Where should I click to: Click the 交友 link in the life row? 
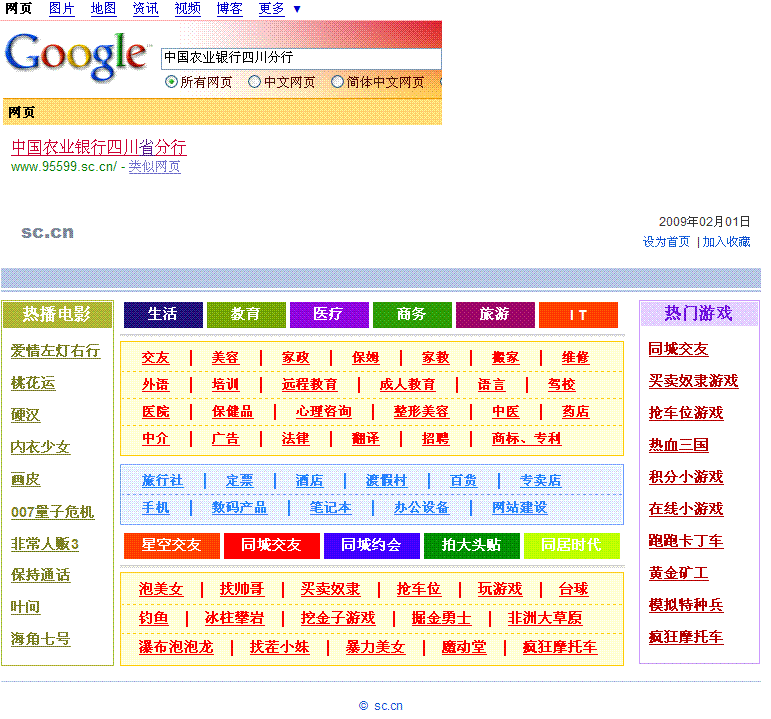click(x=155, y=358)
